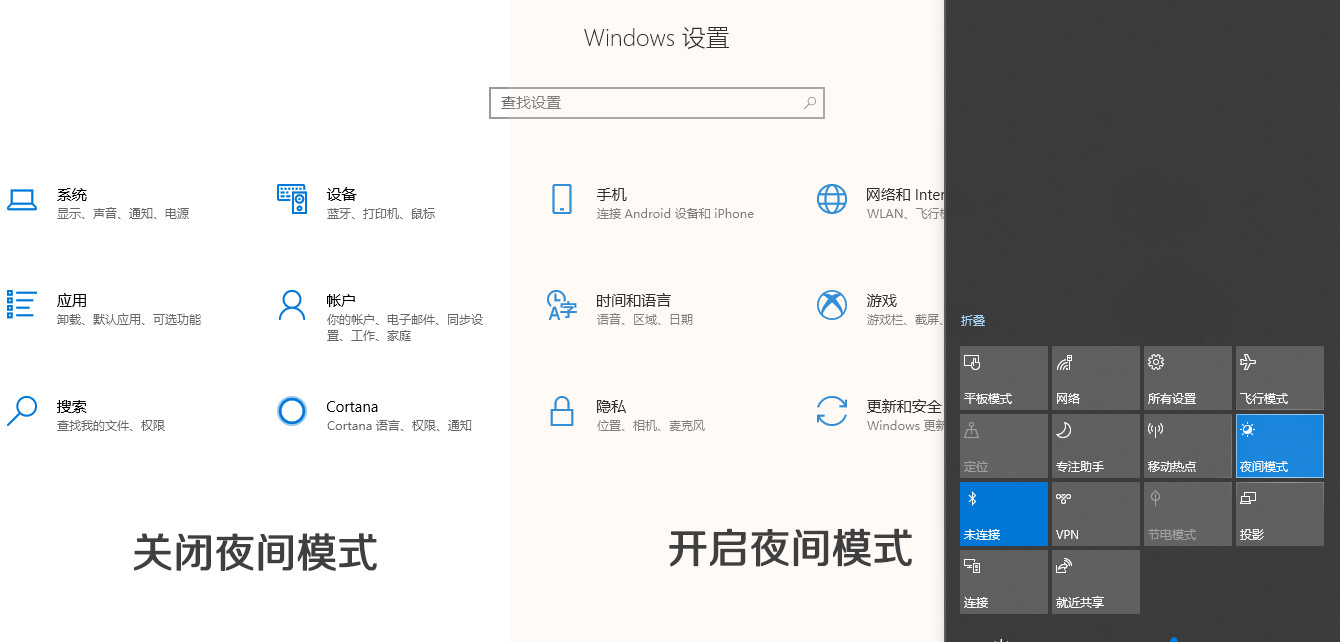The height and width of the screenshot is (642, 1340).
Task: Click the 隐私 privacy lock icon
Action: [561, 410]
